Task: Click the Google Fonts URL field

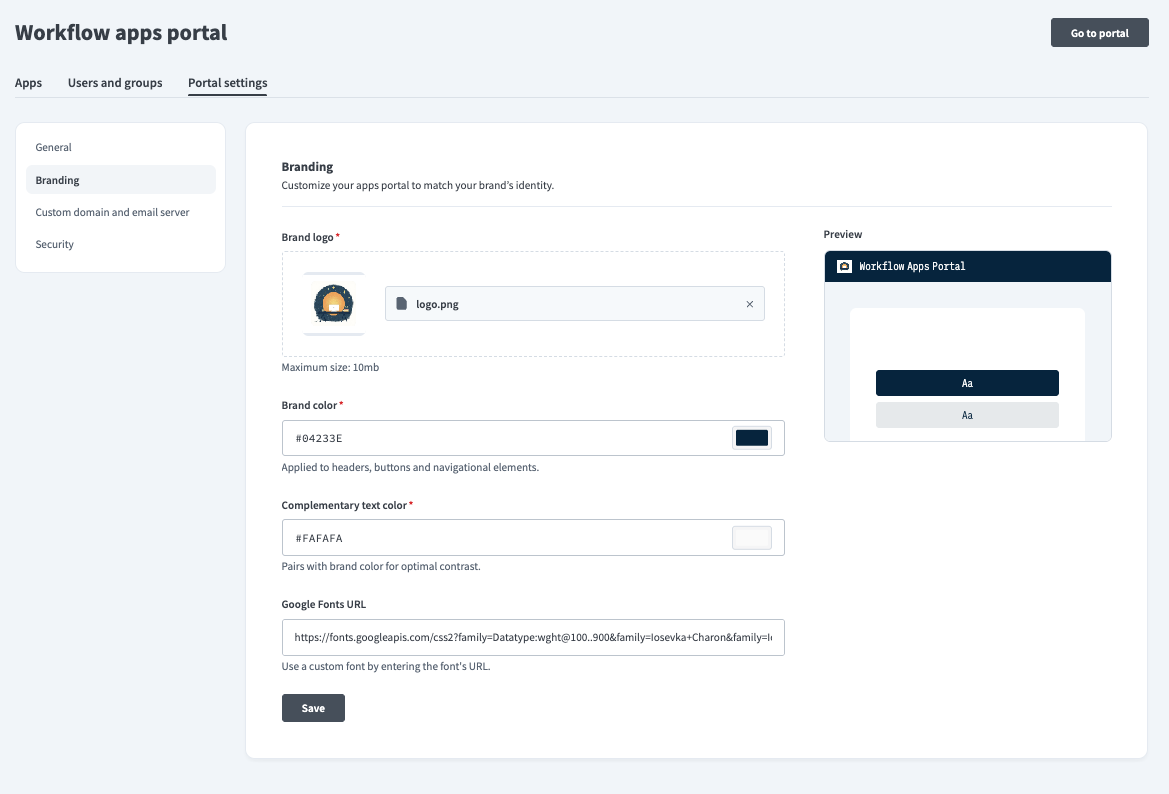Action: coord(533,637)
